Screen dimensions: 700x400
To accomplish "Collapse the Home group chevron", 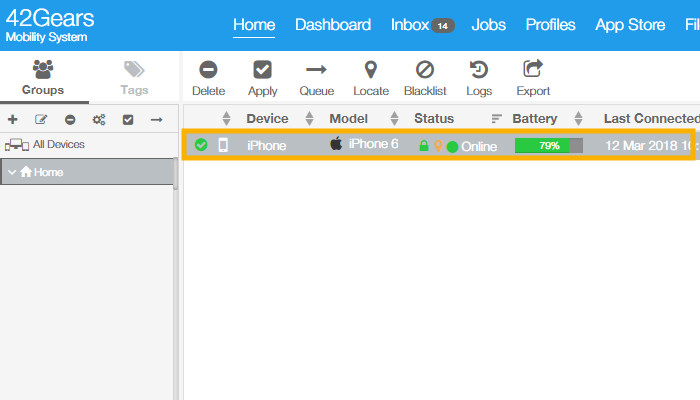I will (x=12, y=172).
